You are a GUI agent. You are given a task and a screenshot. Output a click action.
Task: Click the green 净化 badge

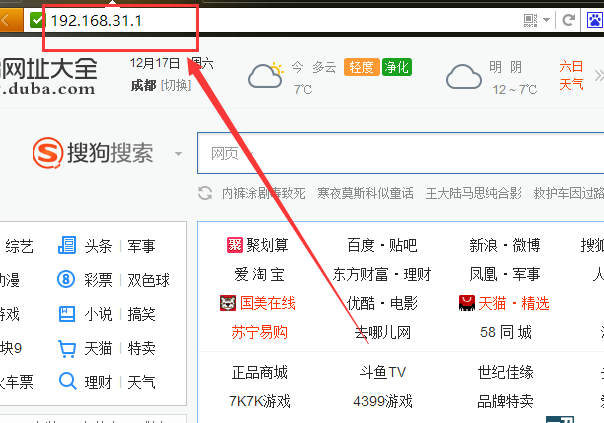[396, 67]
